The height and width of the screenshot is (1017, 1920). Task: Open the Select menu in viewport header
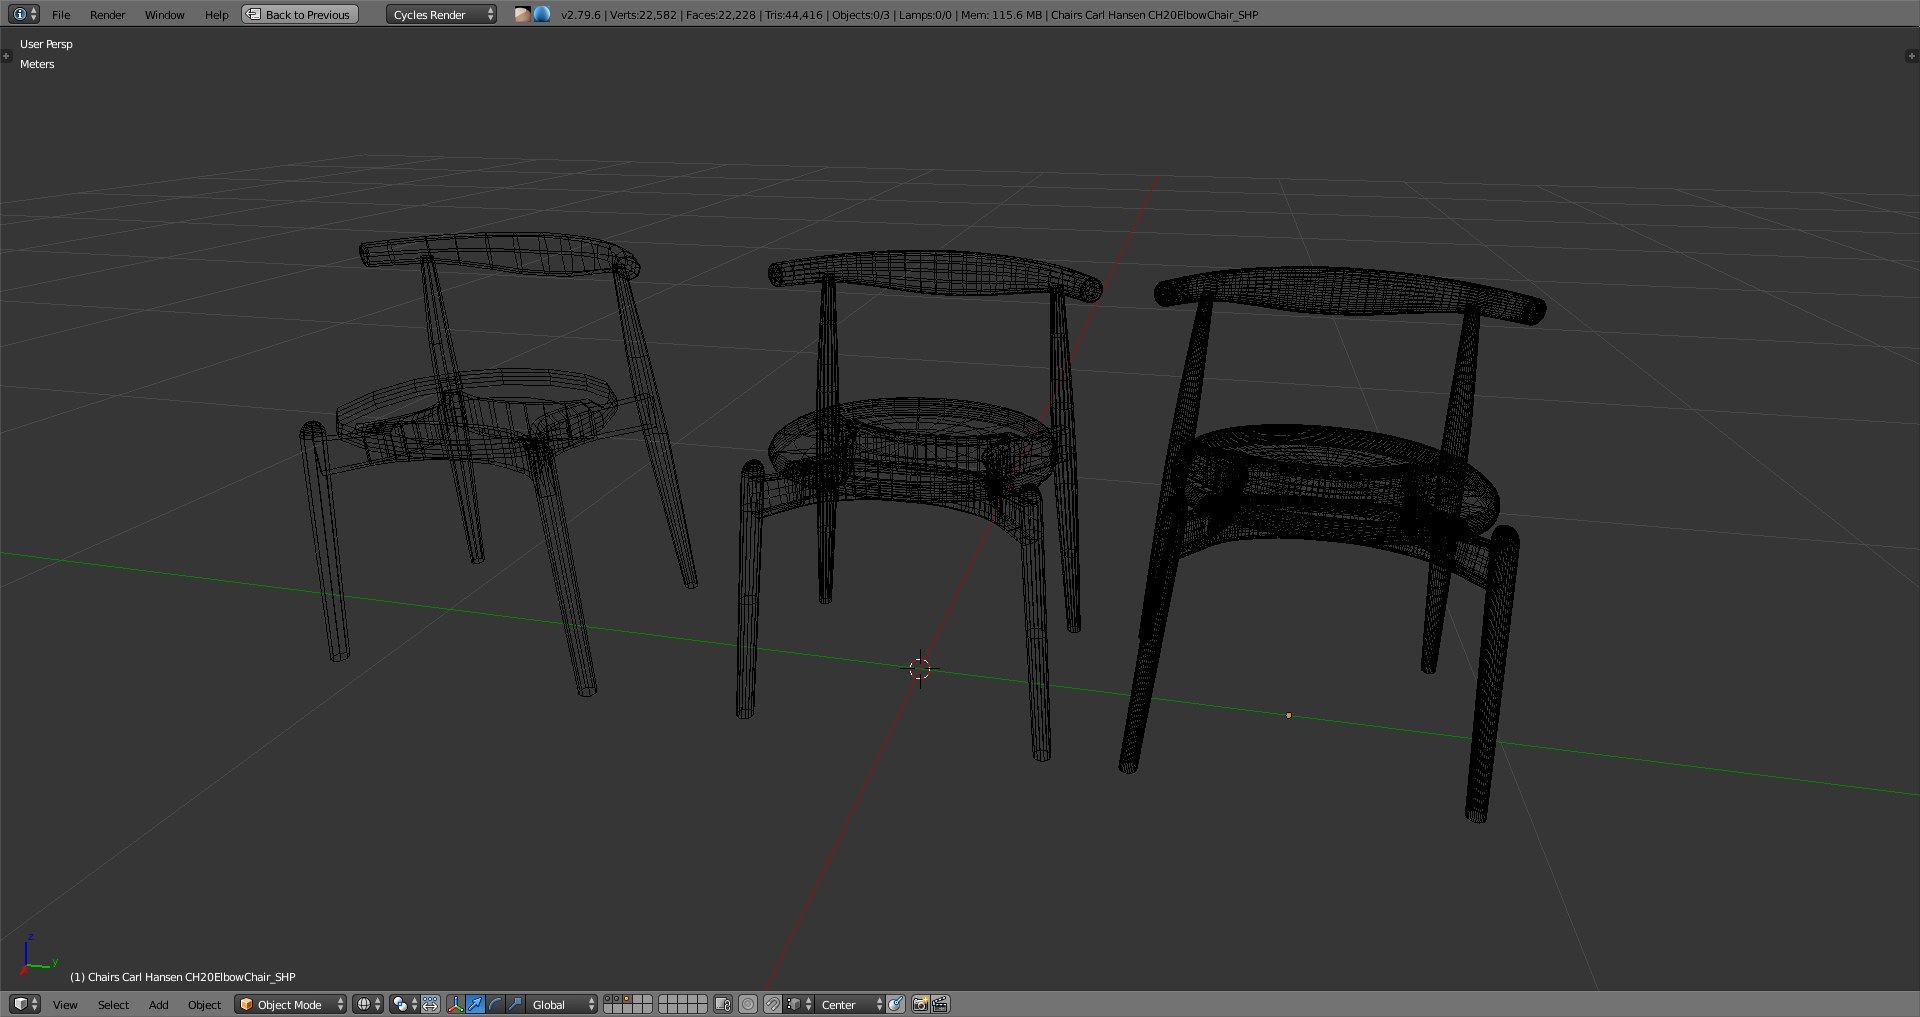(113, 1005)
